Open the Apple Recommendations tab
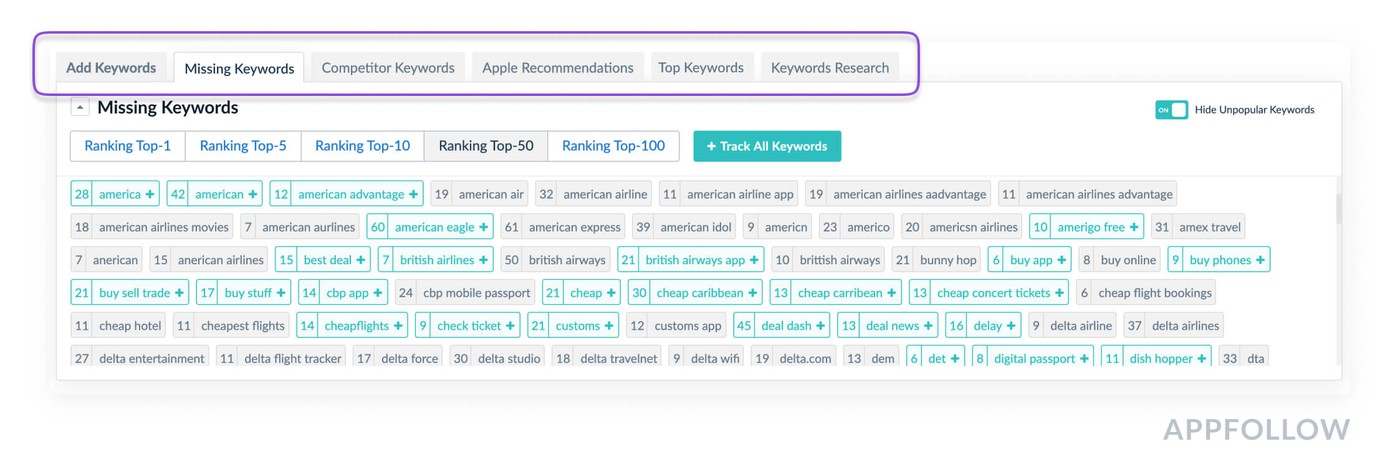The image size is (1400, 465). (558, 68)
